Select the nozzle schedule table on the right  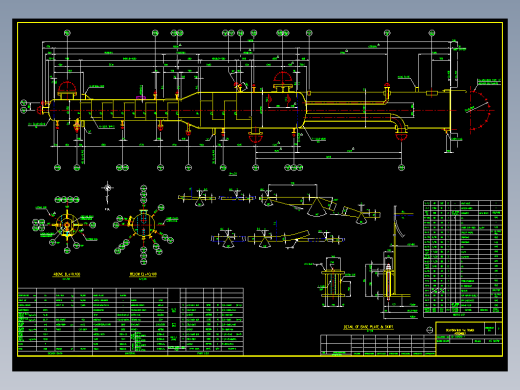pyautogui.click(x=463, y=259)
